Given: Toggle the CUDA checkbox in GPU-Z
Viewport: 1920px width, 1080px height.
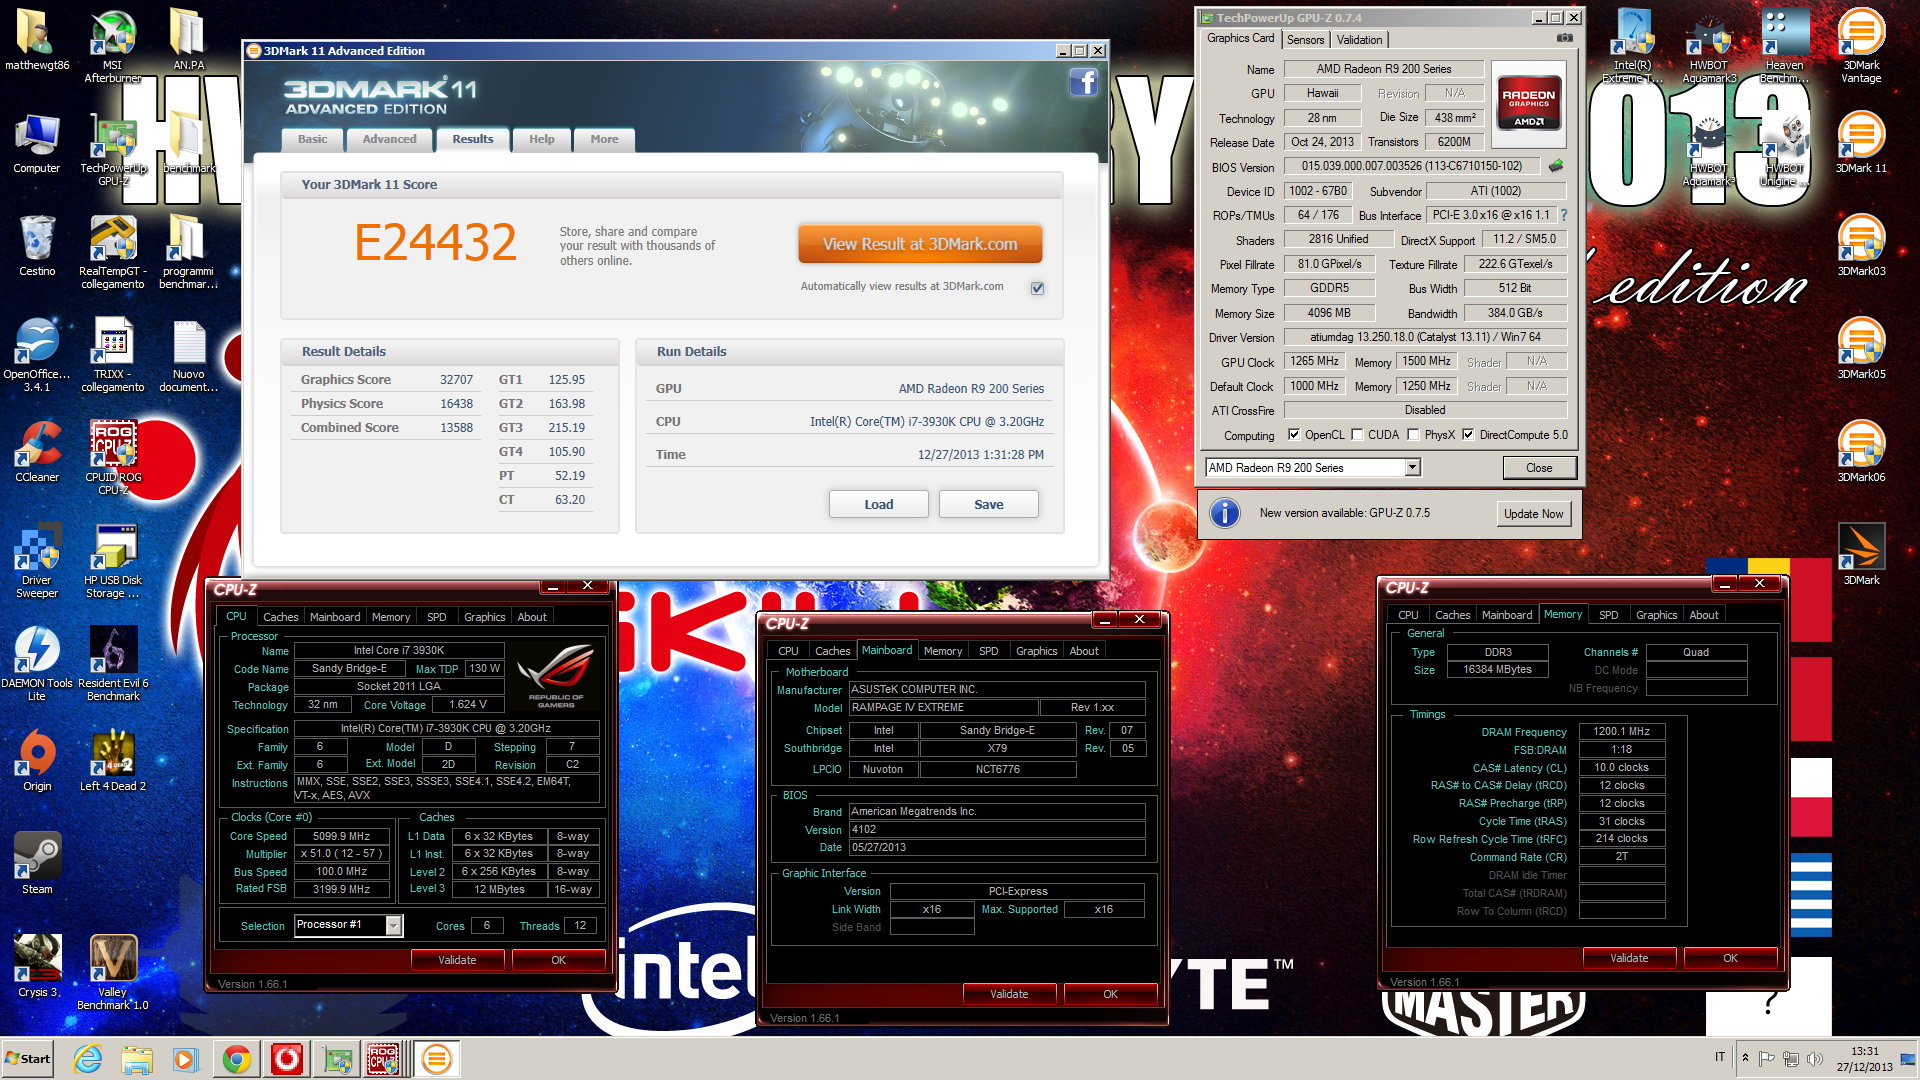Looking at the screenshot, I should tap(1357, 434).
